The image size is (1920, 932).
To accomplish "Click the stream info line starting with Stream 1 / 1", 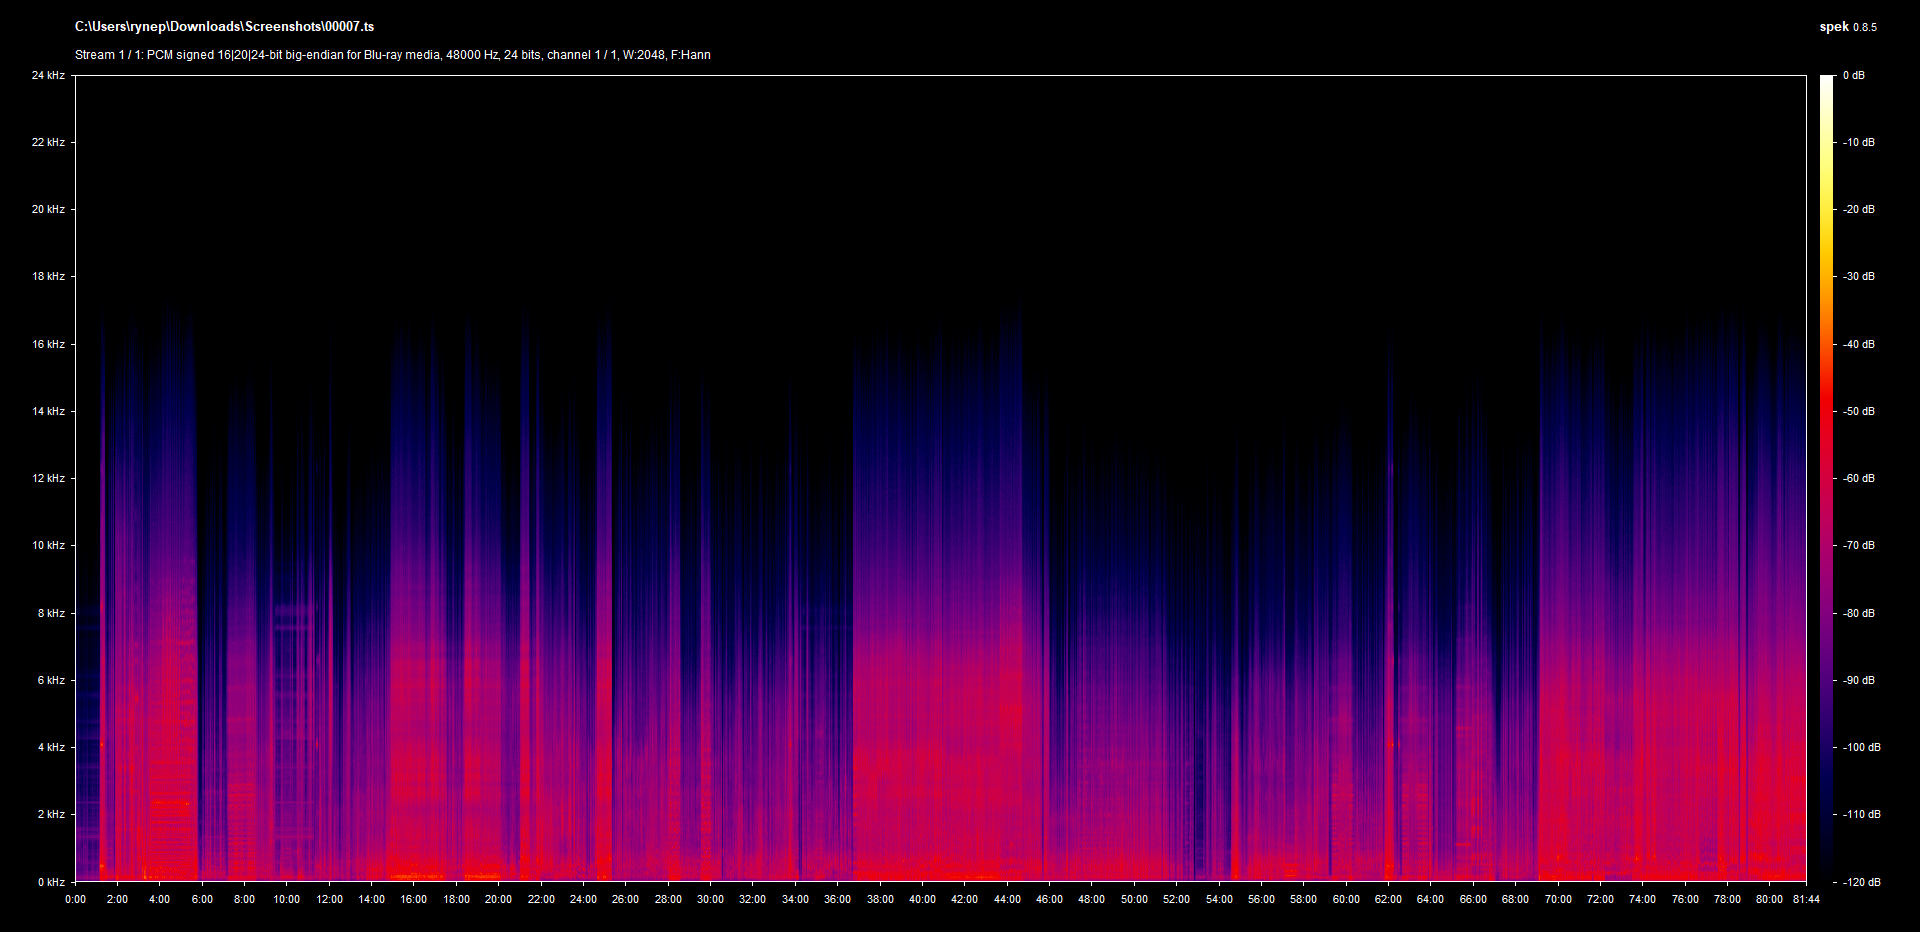I will tap(392, 55).
